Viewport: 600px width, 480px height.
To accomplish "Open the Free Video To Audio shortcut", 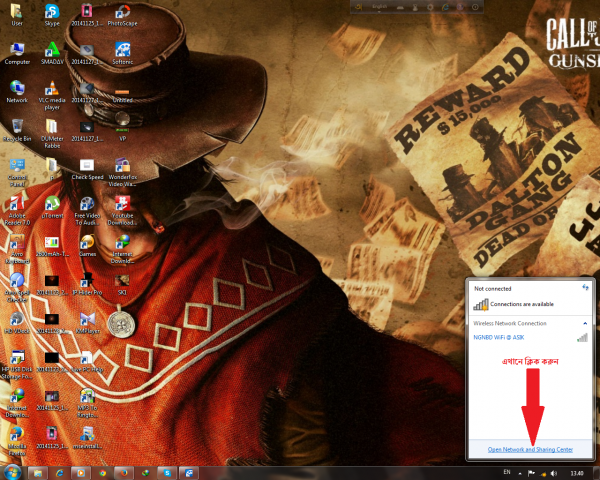I will [87, 211].
